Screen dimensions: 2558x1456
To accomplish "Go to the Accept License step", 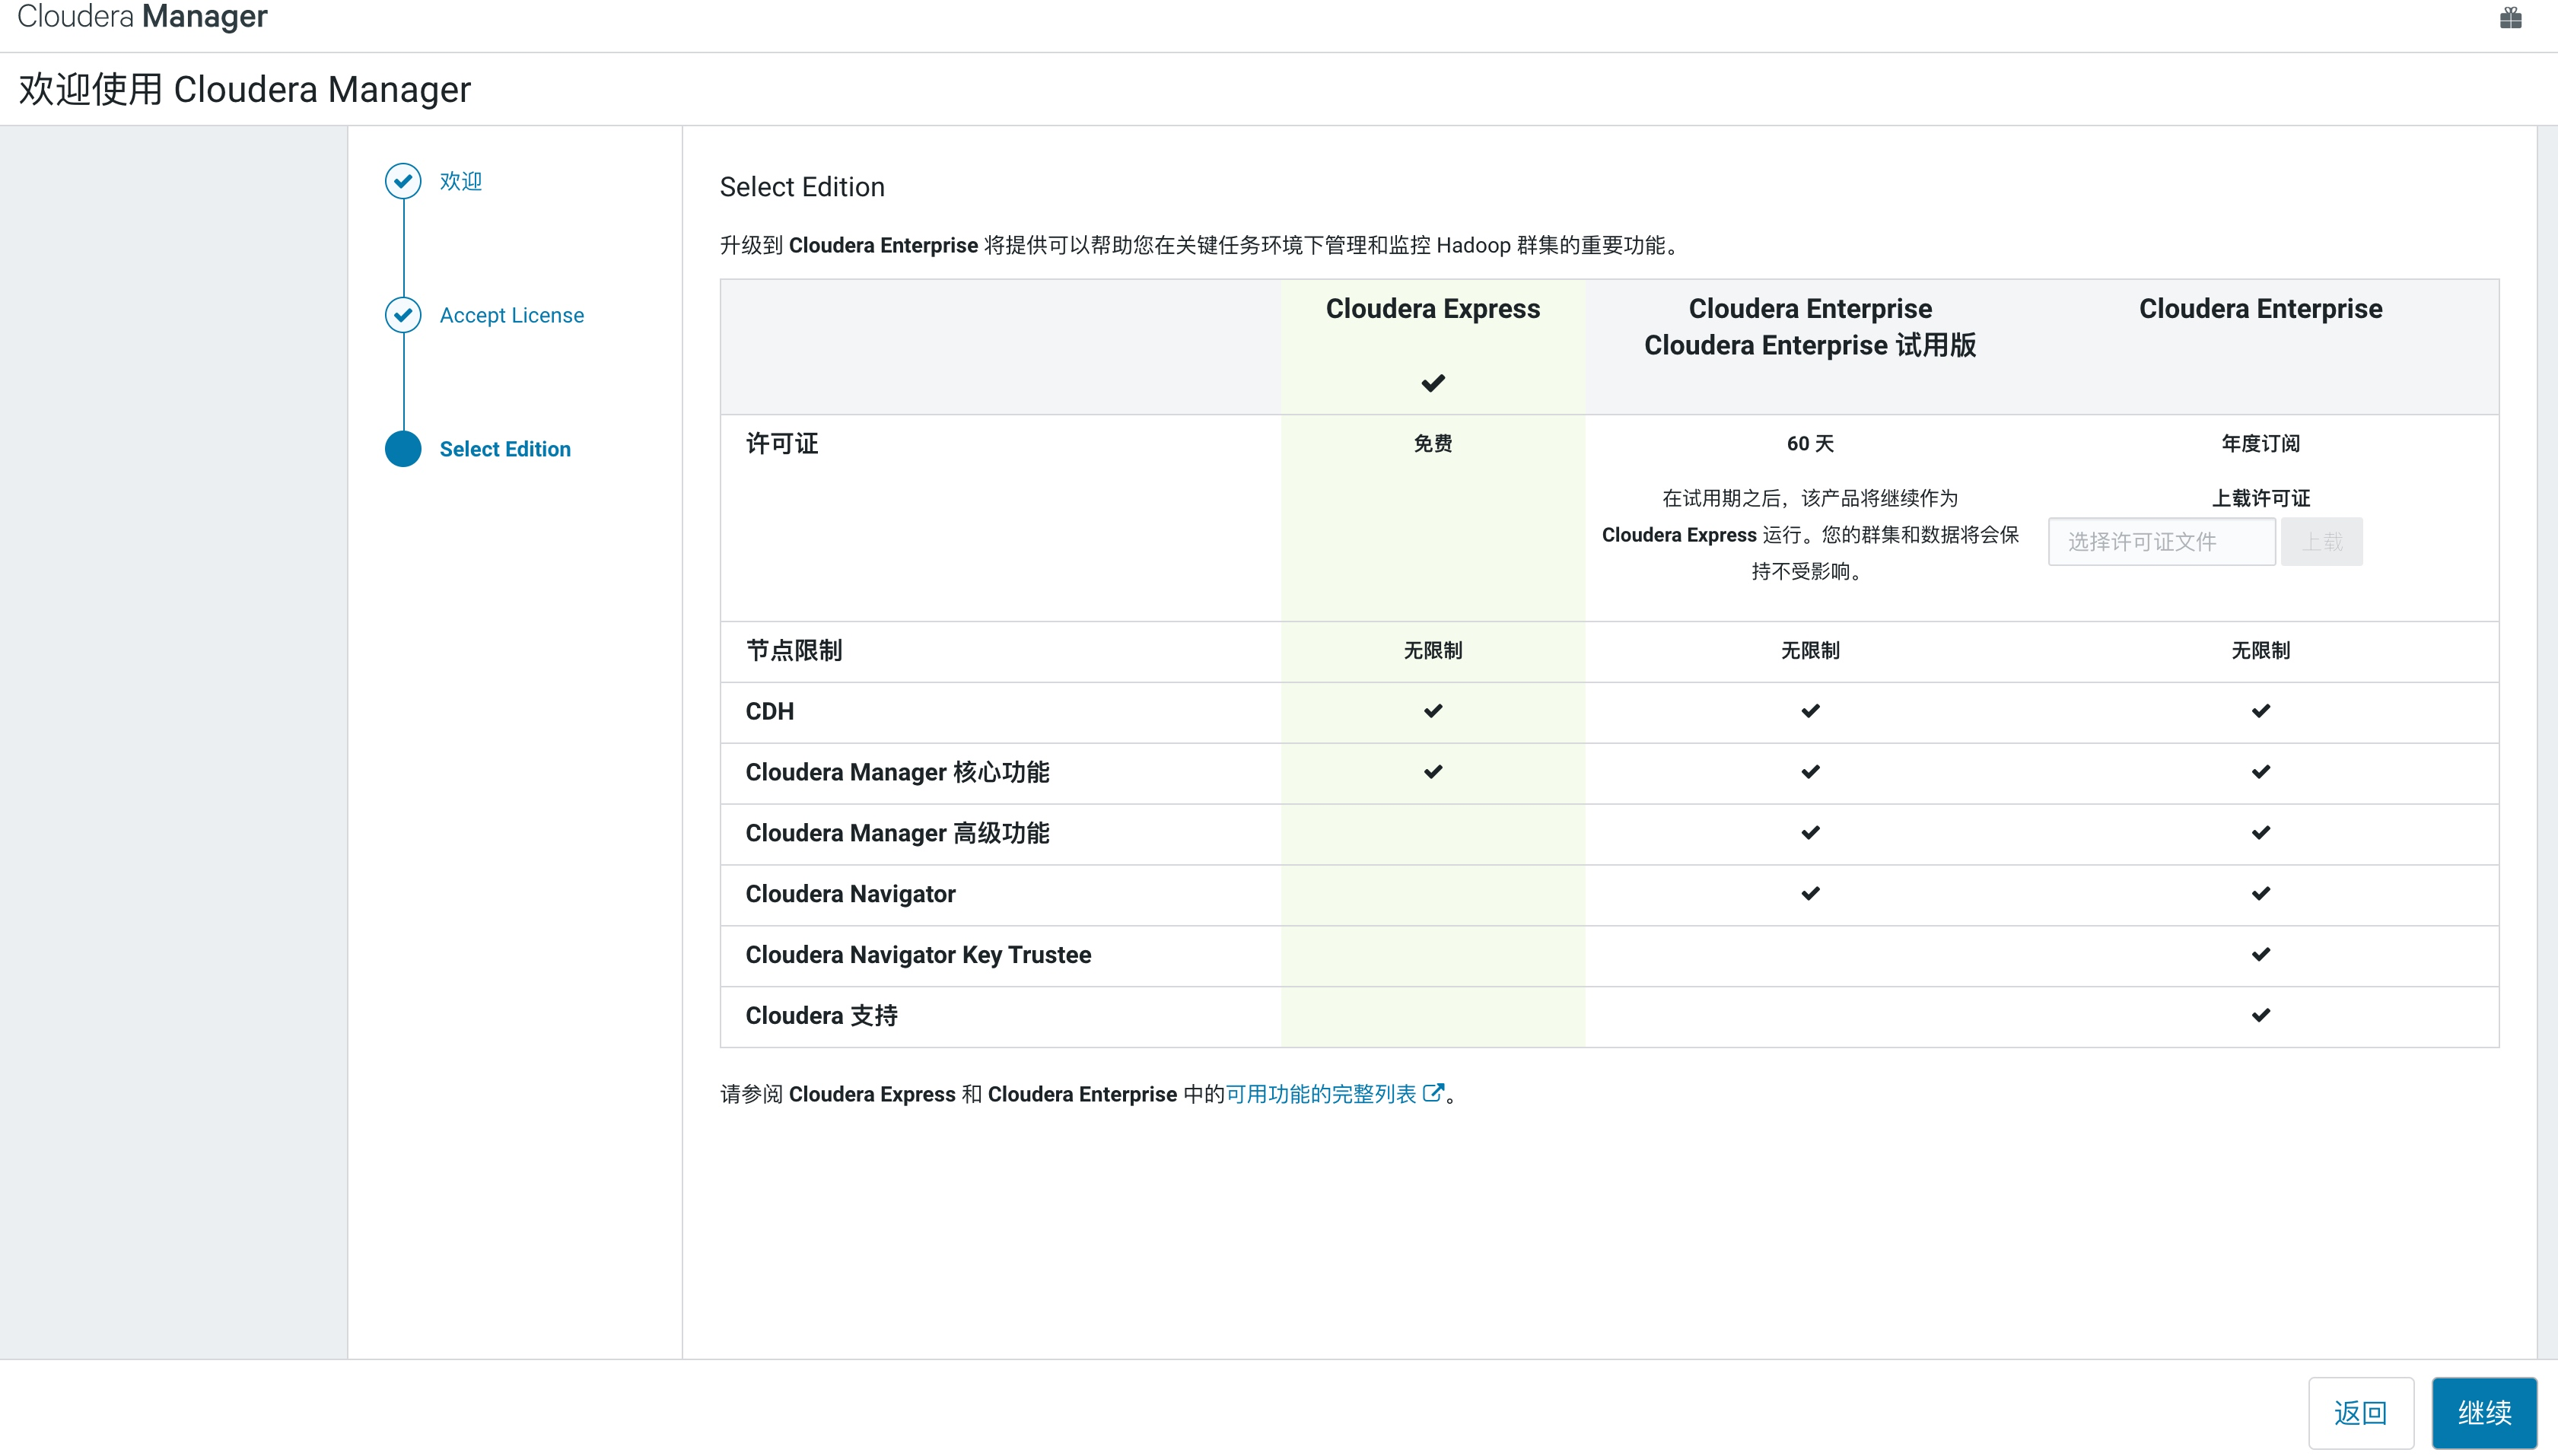I will coord(512,315).
